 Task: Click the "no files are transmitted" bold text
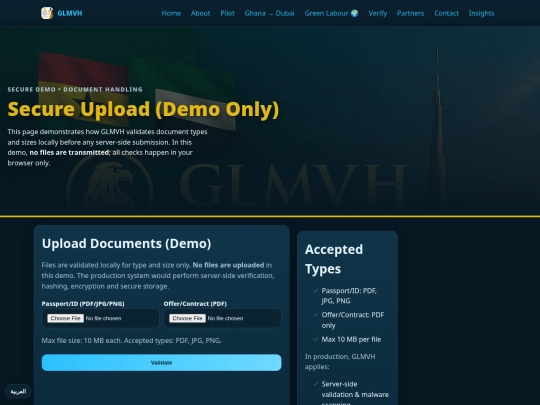69,153
